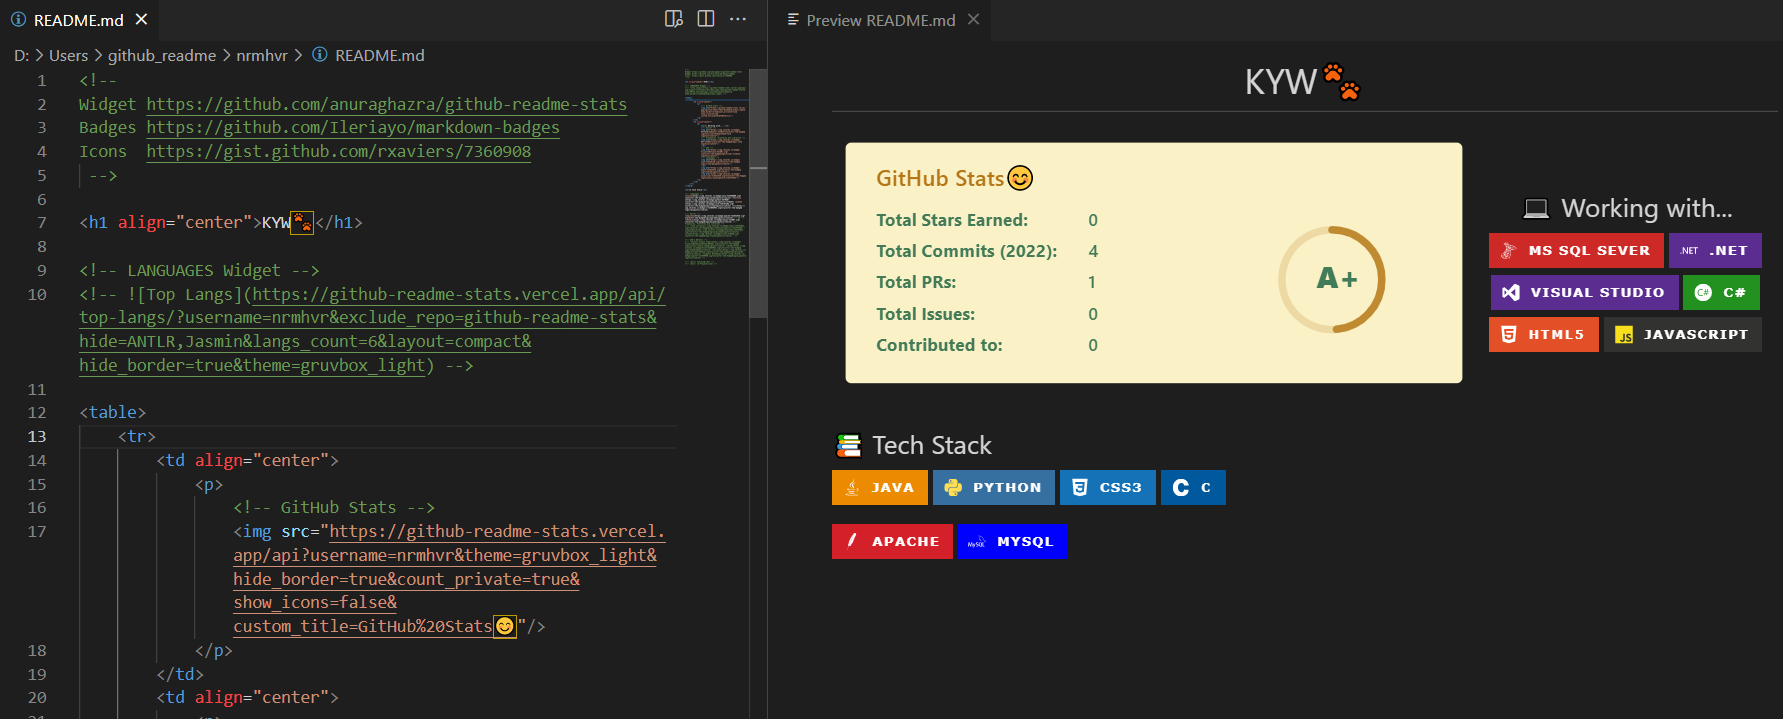Switch to the README.md editor tab
This screenshot has width=1783, height=719.
(x=79, y=20)
